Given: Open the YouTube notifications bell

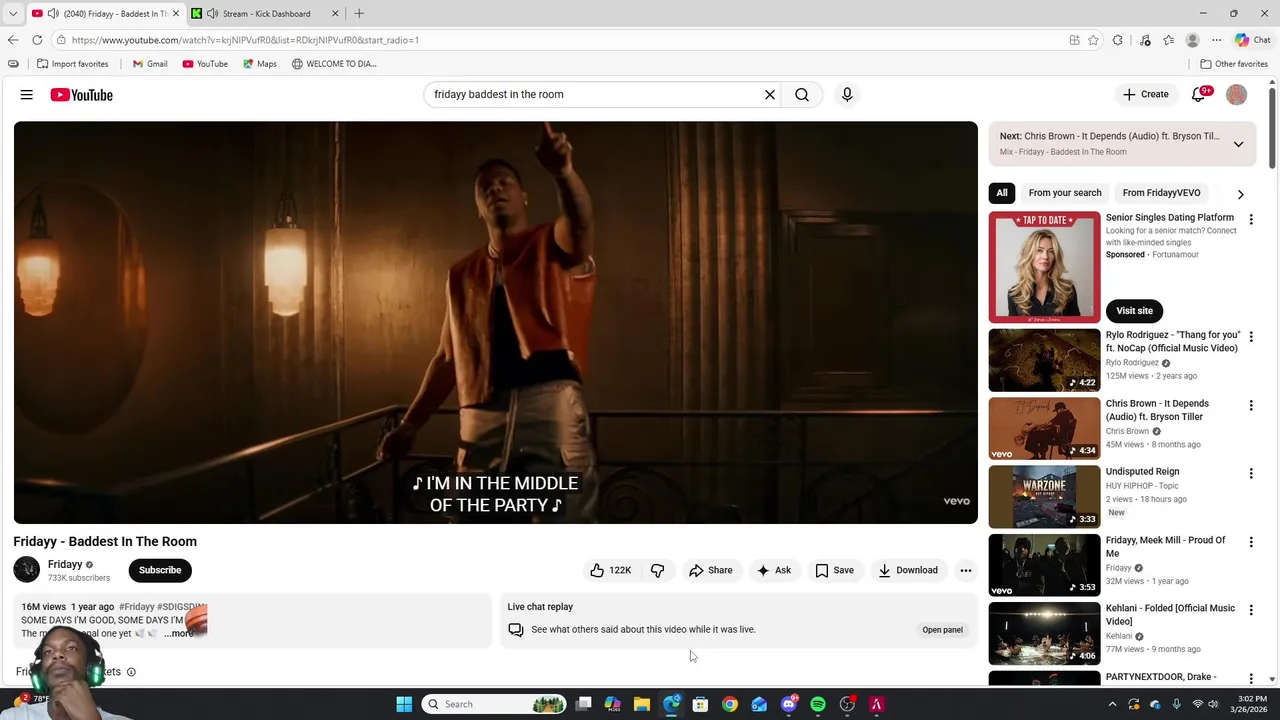Looking at the screenshot, I should [1199, 95].
